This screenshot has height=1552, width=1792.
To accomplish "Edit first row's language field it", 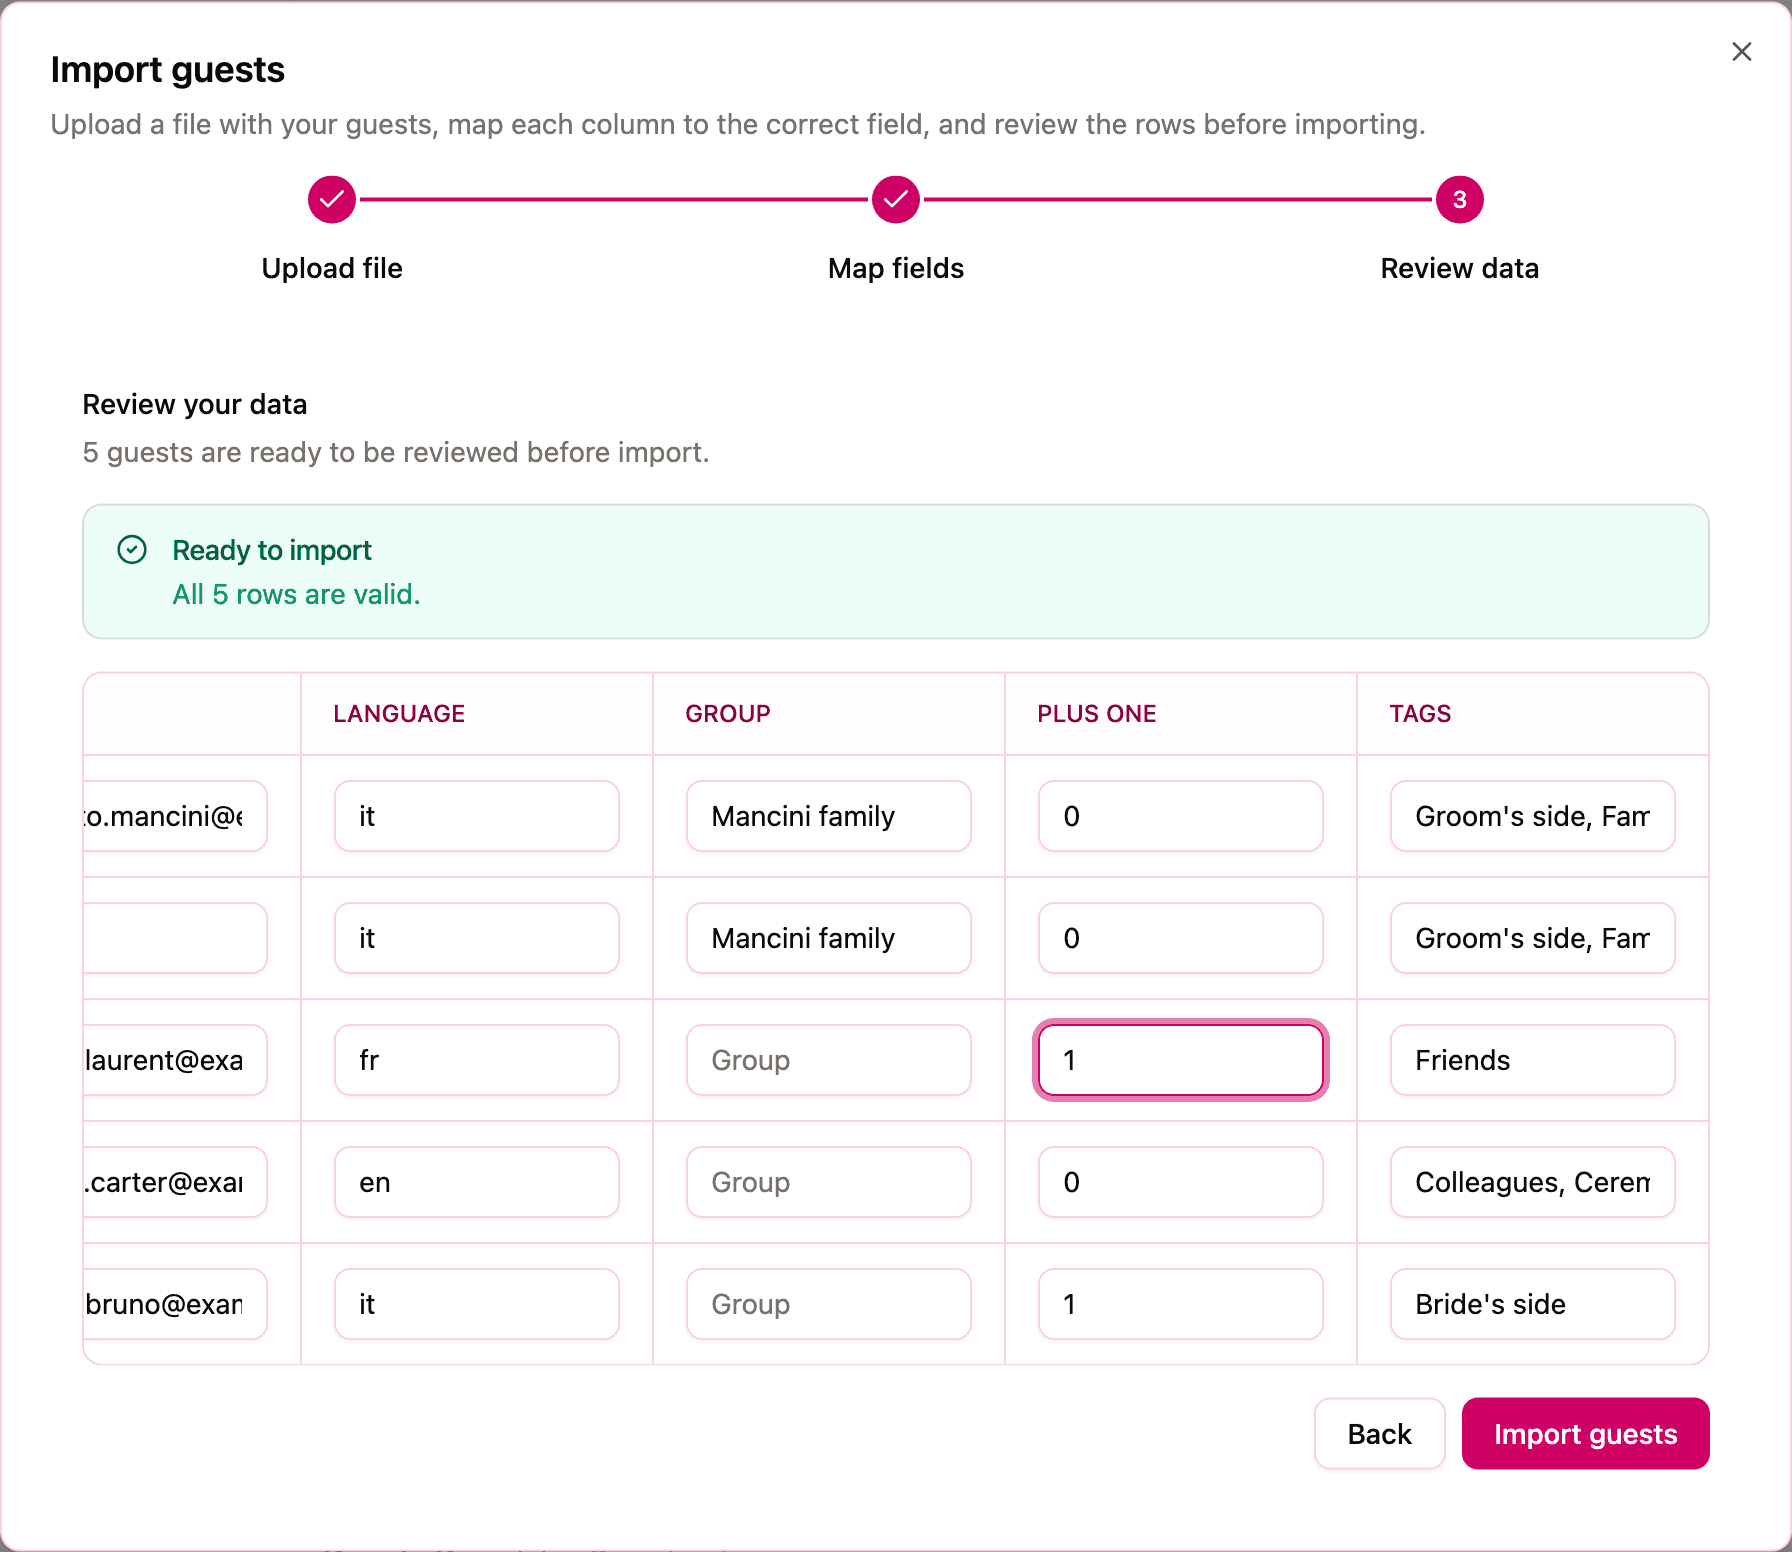I will point(477,816).
